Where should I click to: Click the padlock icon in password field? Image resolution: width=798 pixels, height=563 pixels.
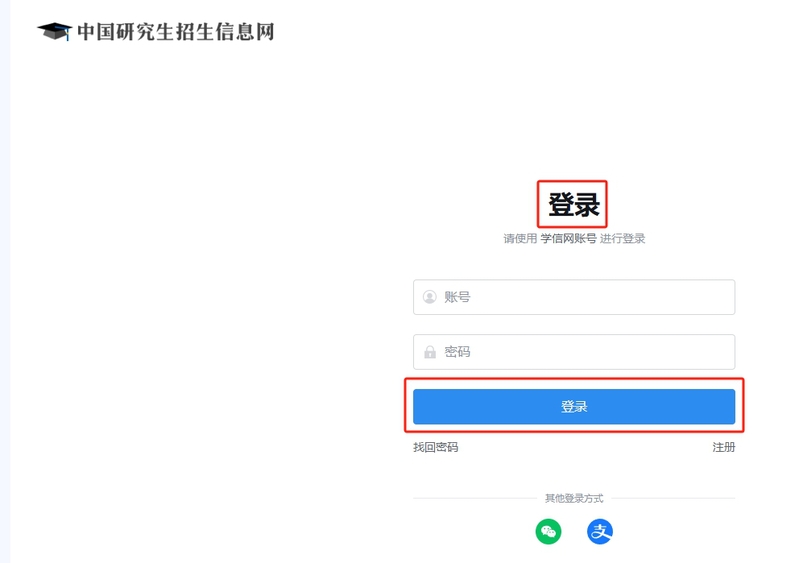point(430,352)
